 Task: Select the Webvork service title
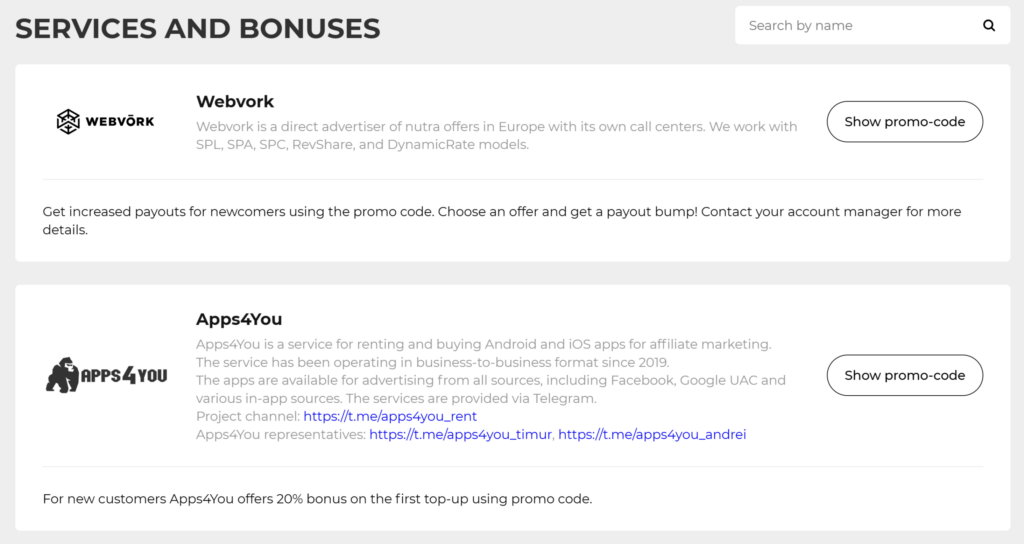coord(235,101)
